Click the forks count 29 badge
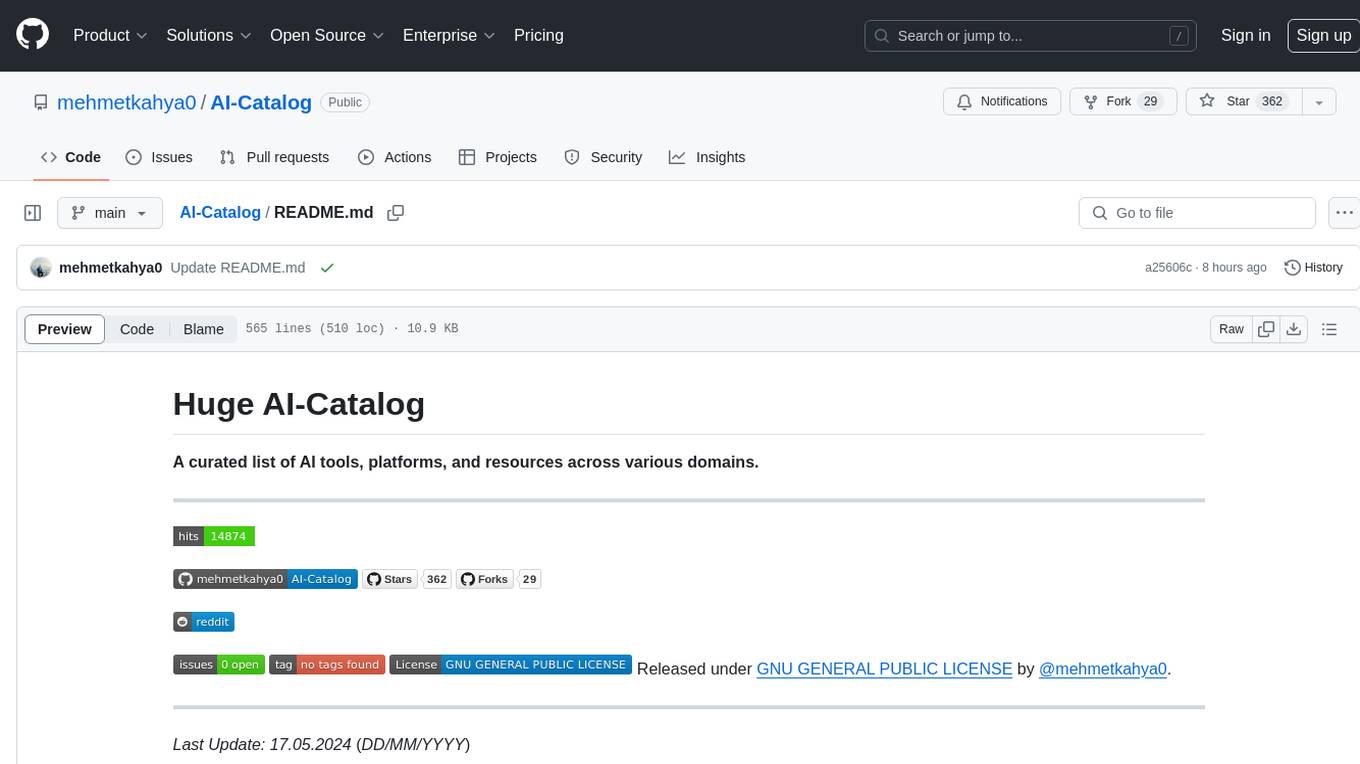Screen dimensions: 1360x764 [530, 579]
